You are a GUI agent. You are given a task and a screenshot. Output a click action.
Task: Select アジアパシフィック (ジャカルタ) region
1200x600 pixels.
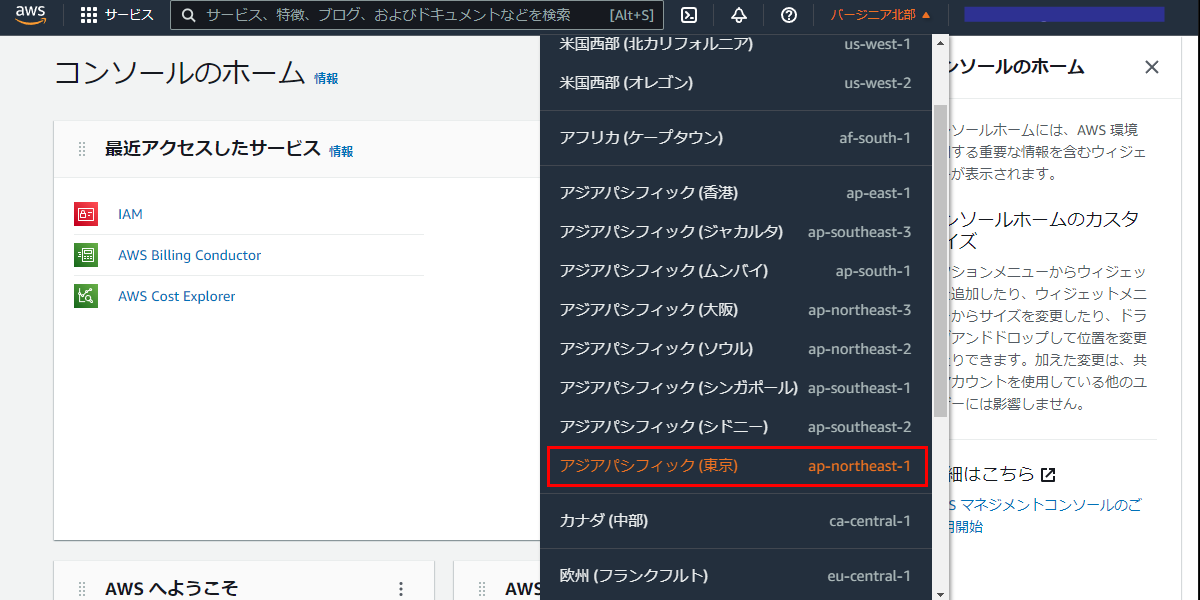735,231
